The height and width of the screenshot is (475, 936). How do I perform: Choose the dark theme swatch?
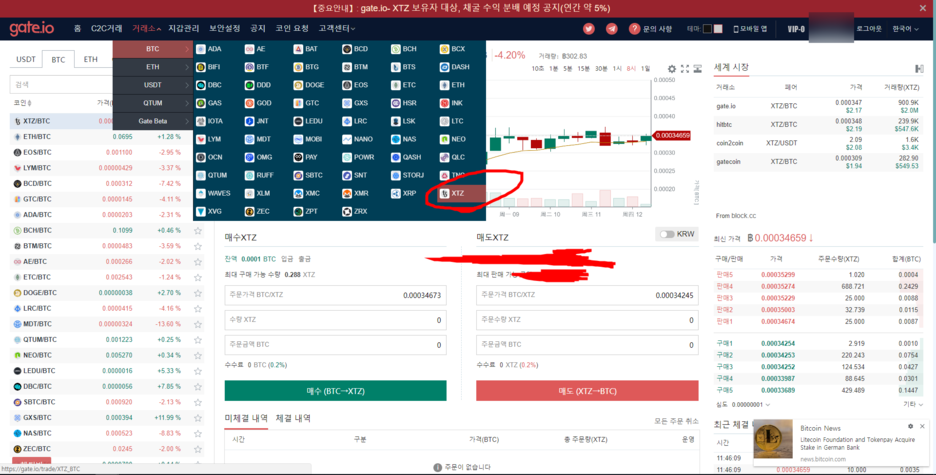point(707,29)
